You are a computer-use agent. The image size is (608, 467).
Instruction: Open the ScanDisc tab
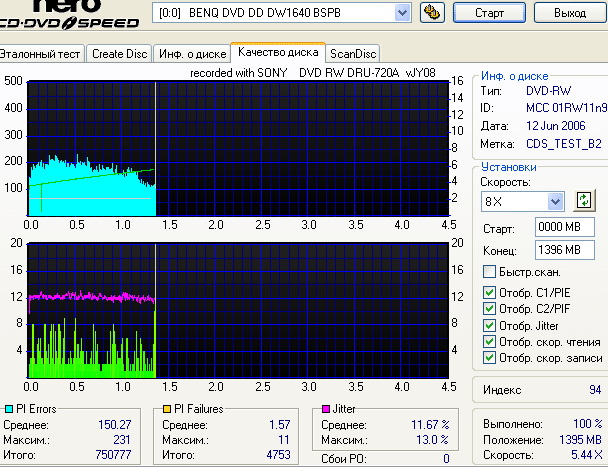[353, 54]
